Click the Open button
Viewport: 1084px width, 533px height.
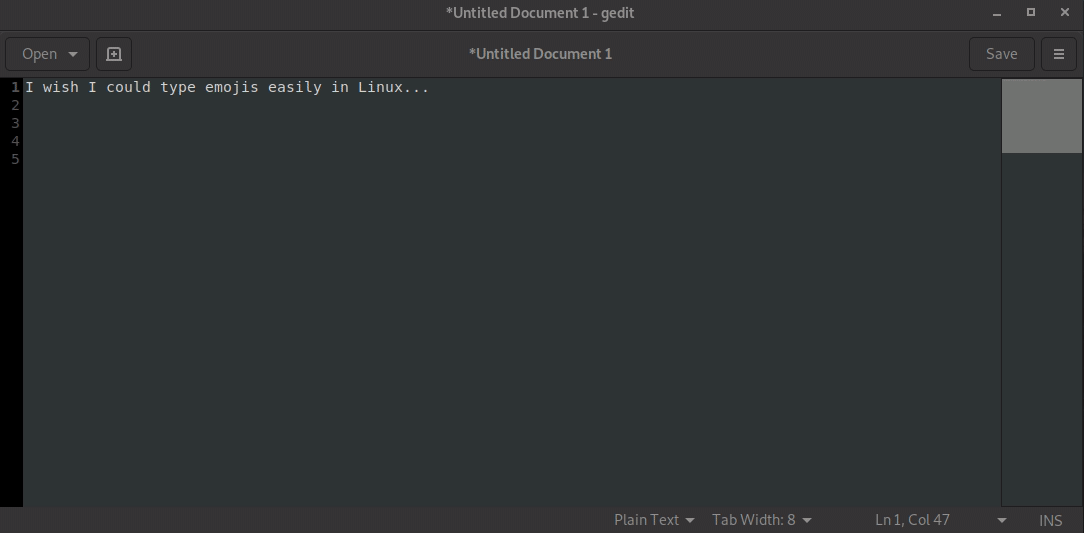(39, 54)
